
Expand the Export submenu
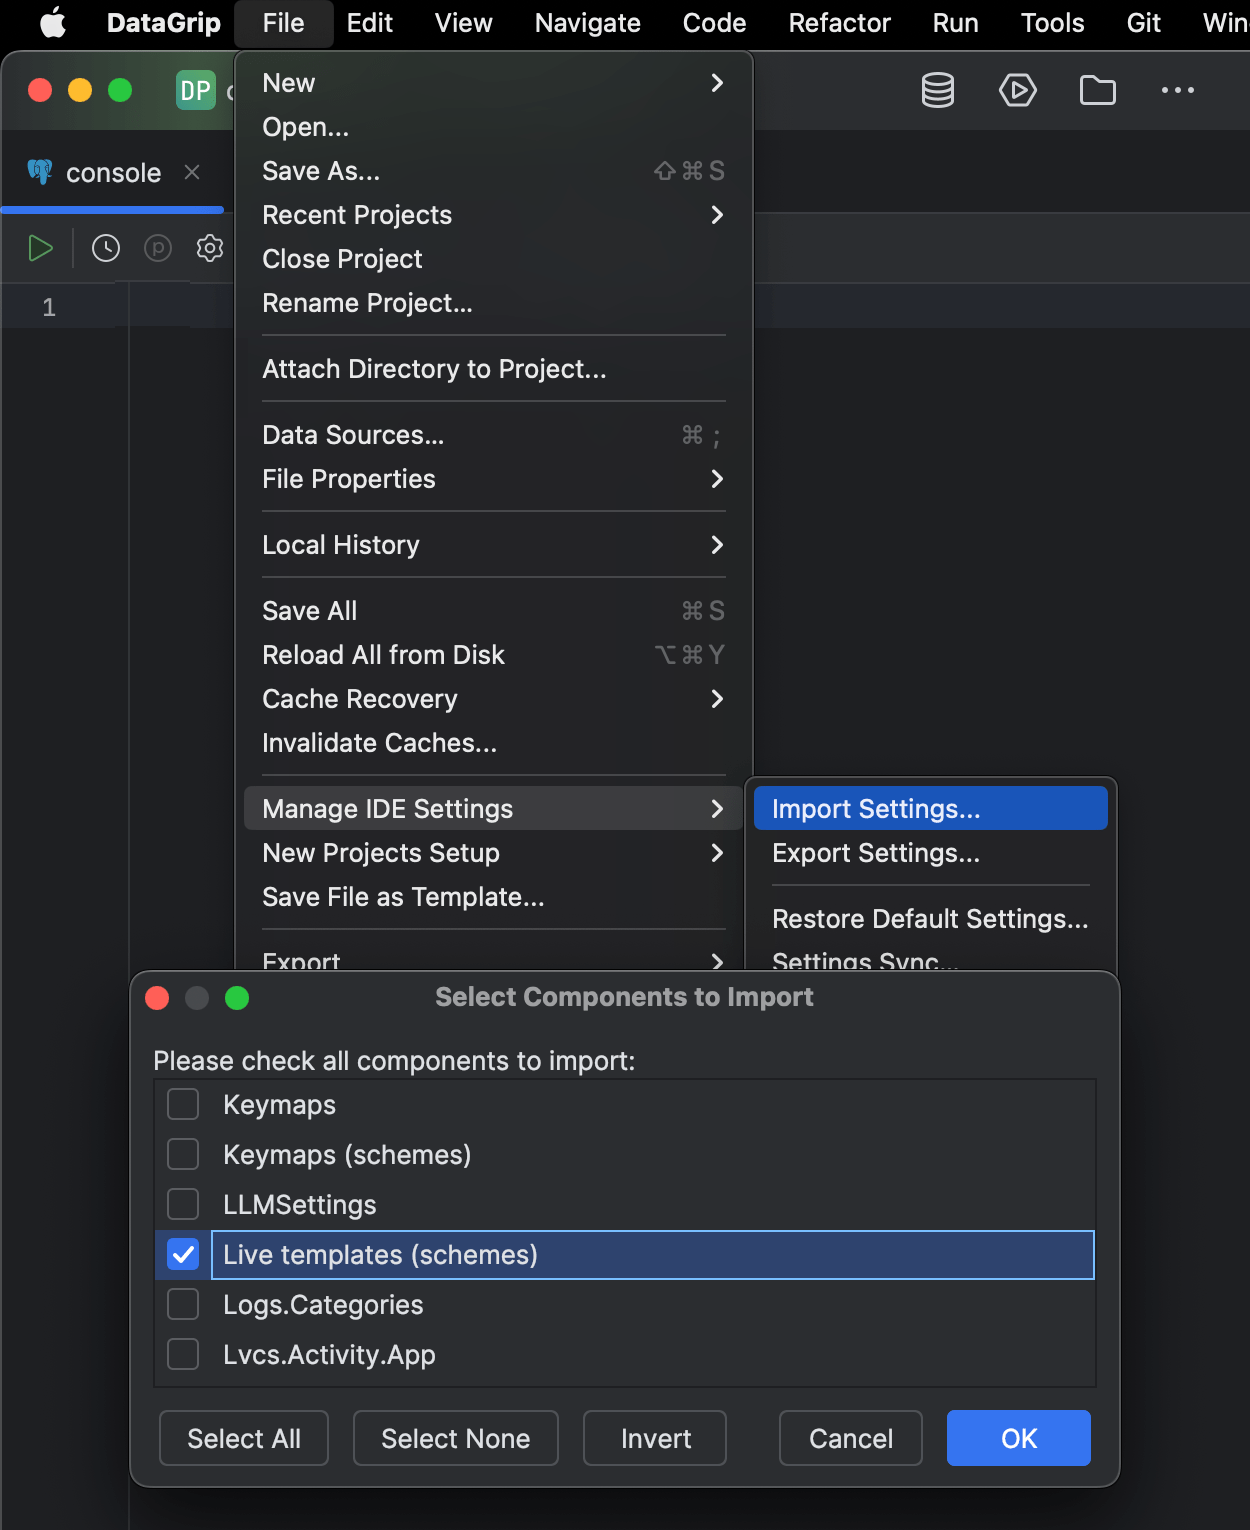(717, 962)
